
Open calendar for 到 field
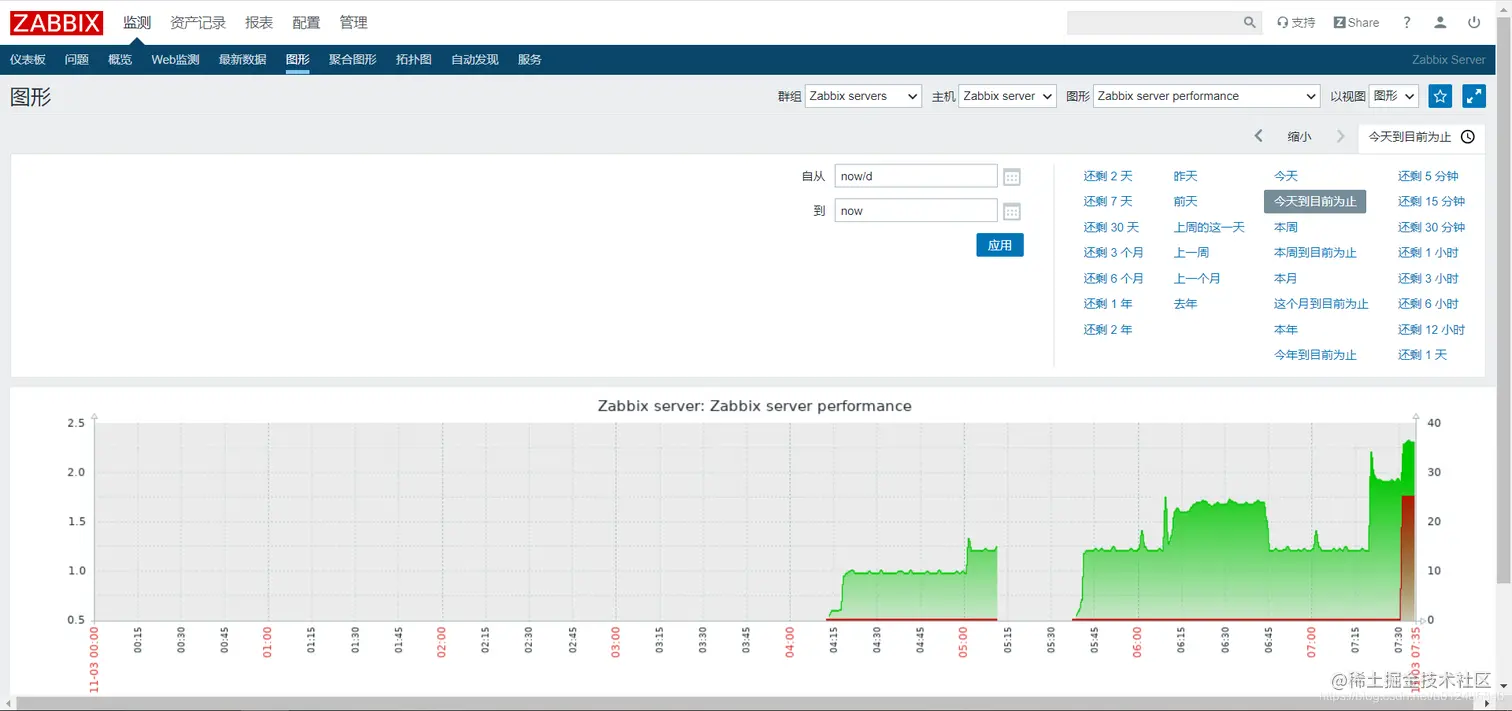1012,211
